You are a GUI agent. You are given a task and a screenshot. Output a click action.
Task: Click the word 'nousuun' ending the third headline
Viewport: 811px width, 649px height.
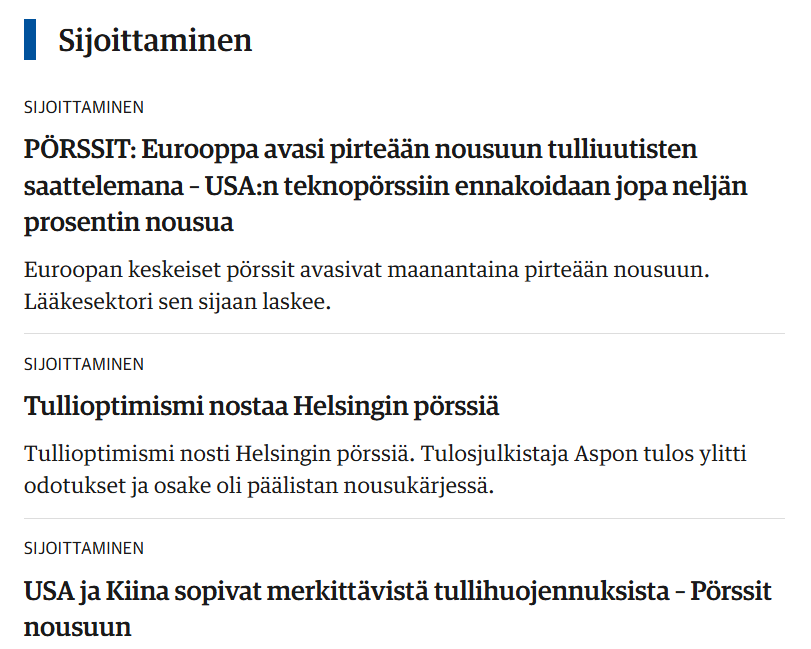[x=78, y=628]
